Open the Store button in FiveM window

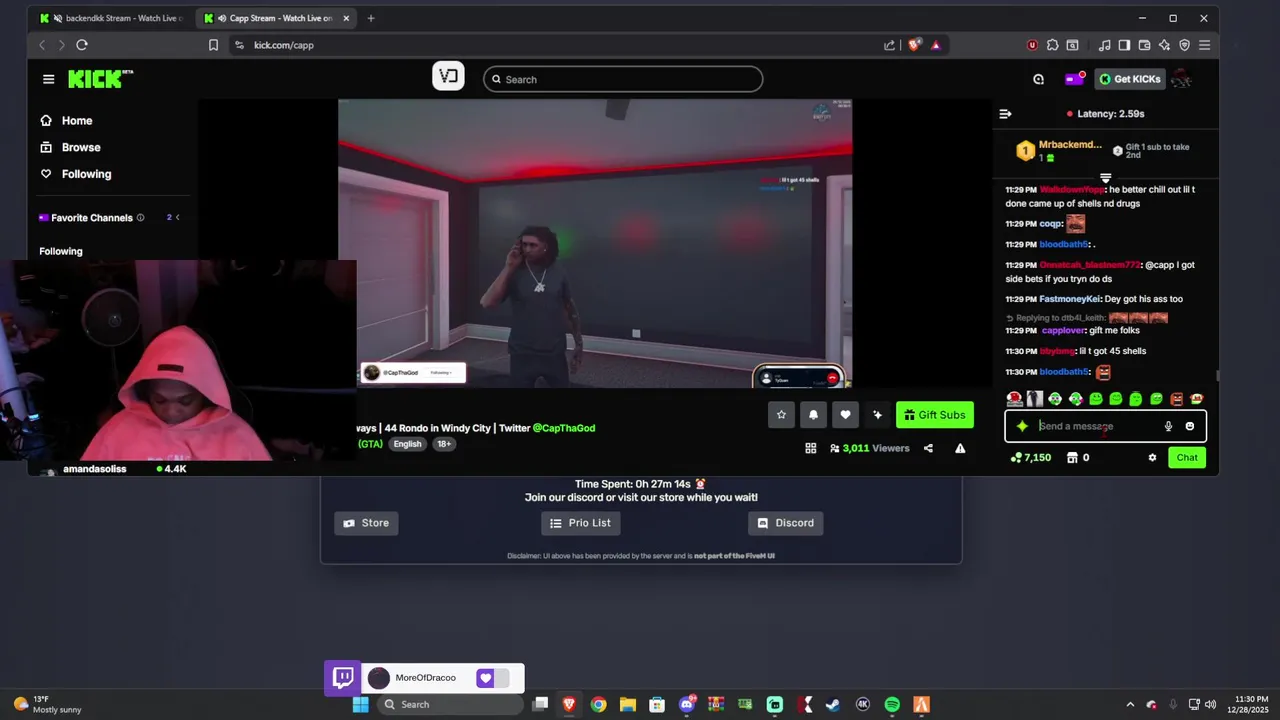click(366, 523)
